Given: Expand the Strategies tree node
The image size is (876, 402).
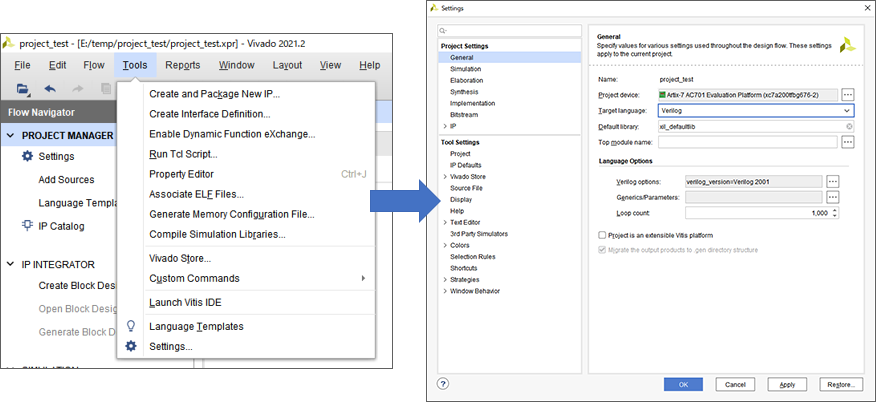Looking at the screenshot, I should [445, 279].
